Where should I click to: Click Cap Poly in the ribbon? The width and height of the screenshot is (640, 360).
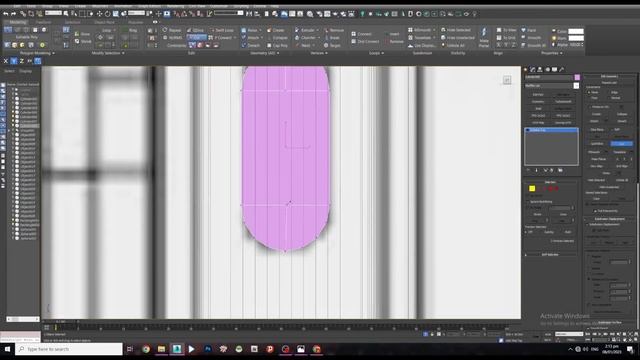pos(277,45)
